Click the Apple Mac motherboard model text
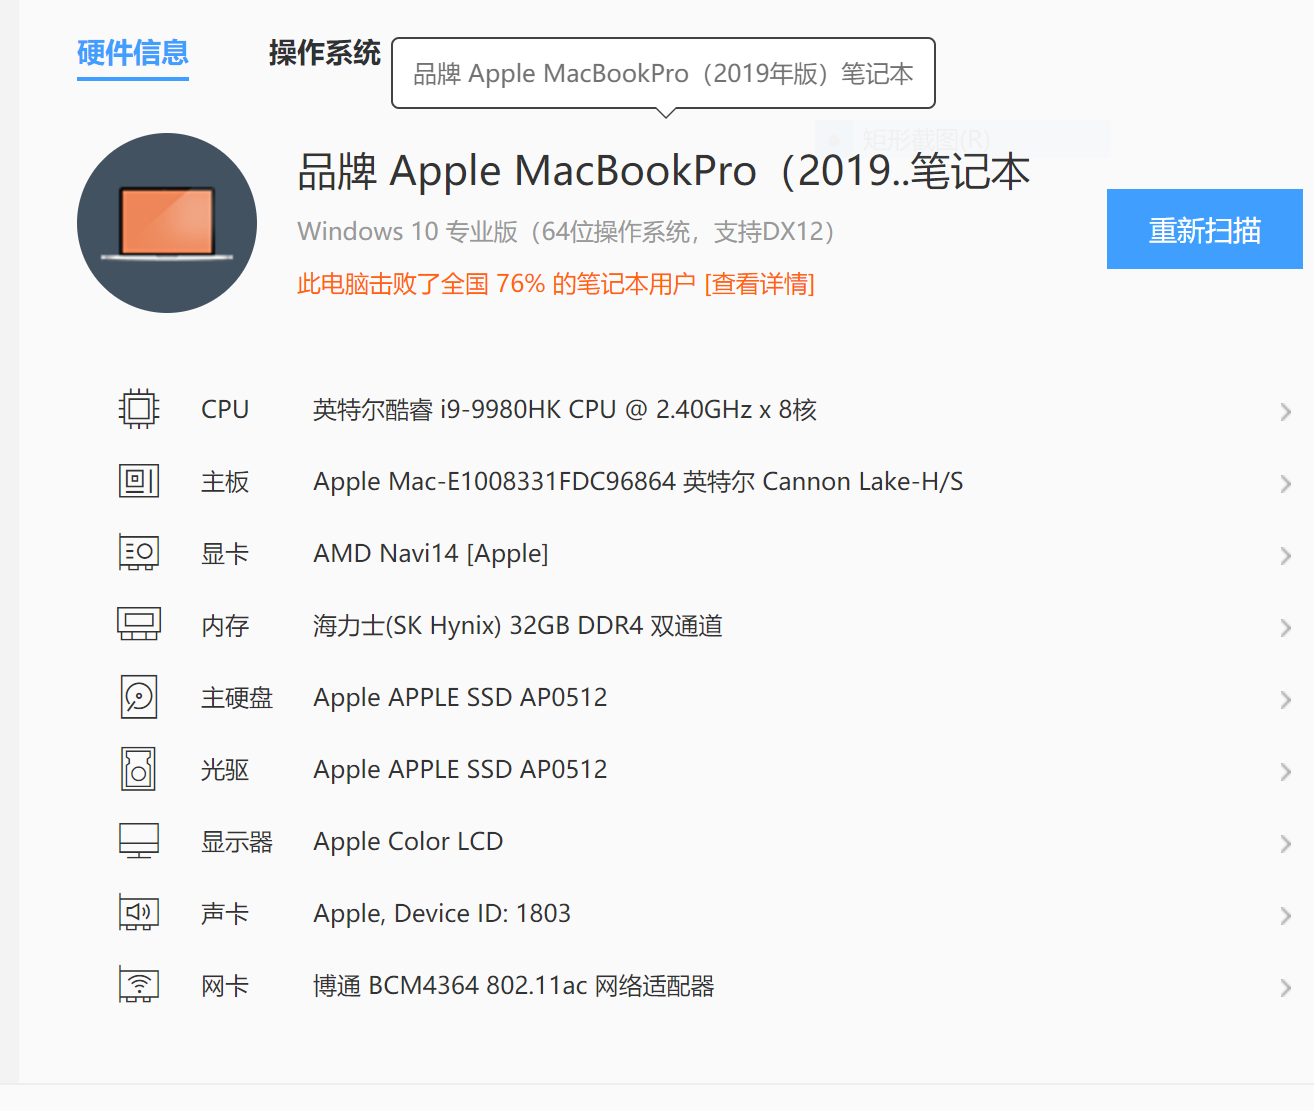The width and height of the screenshot is (1314, 1111). click(x=638, y=482)
